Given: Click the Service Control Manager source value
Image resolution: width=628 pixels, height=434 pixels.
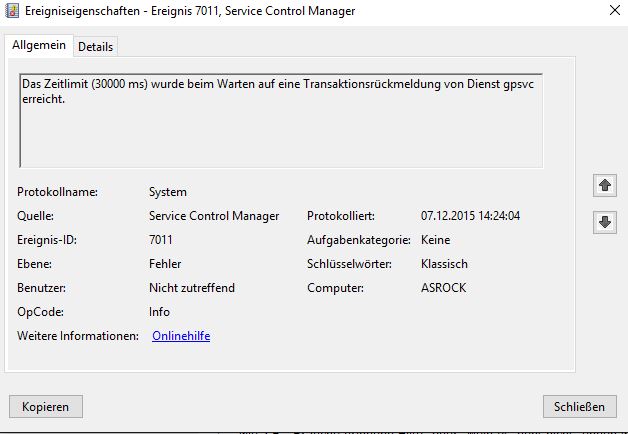Looking at the screenshot, I should 213,216.
